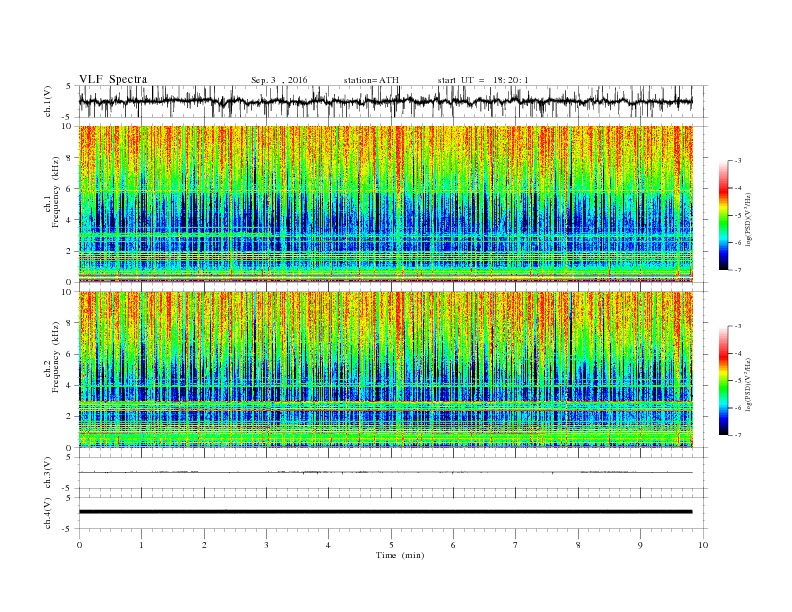This screenshot has height=612, width=792.
Task: Click the upper color scale bar beside ch.1
Action: tap(724, 215)
